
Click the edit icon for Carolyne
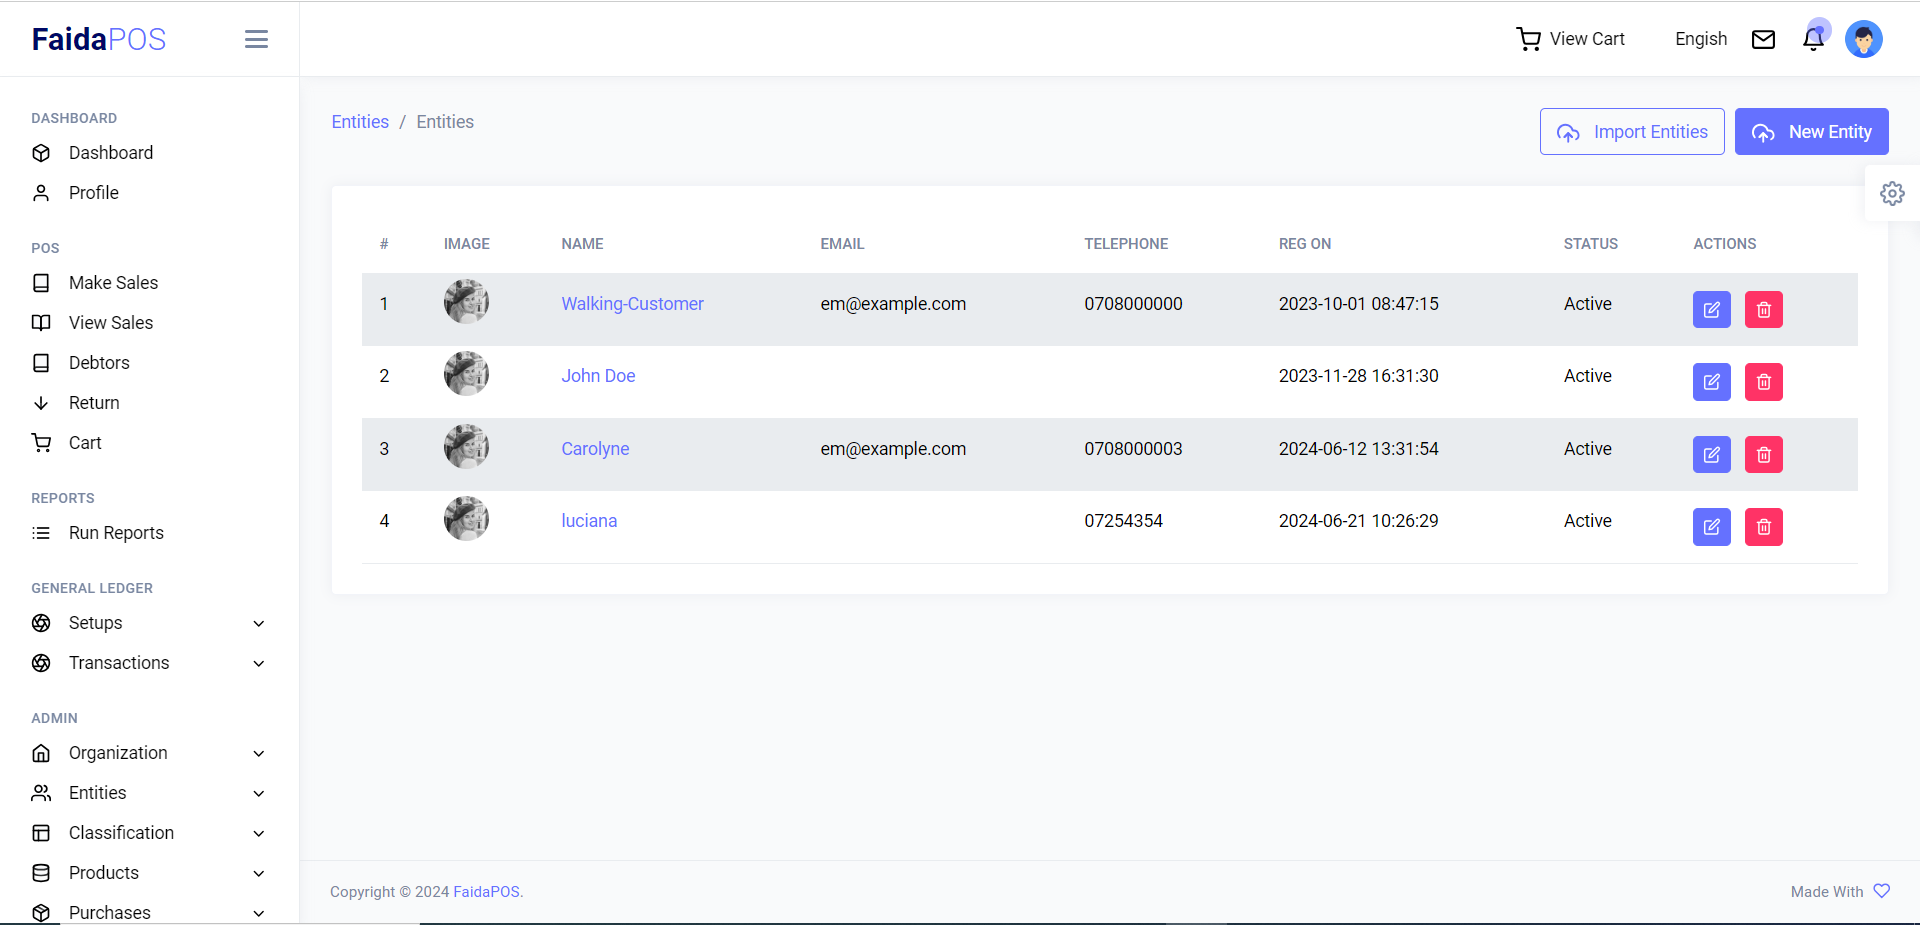pyautogui.click(x=1711, y=455)
